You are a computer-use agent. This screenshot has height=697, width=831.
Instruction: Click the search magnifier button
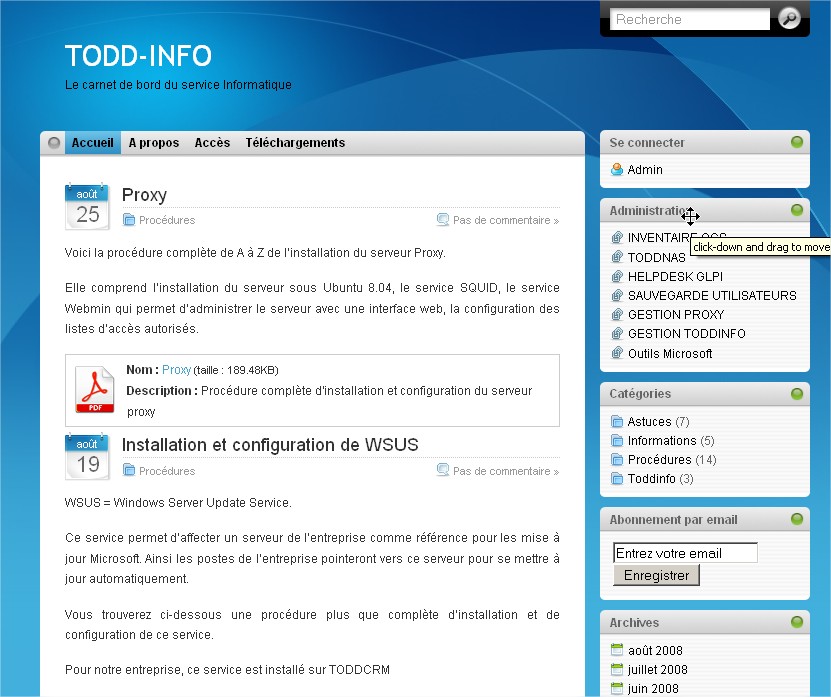789,19
